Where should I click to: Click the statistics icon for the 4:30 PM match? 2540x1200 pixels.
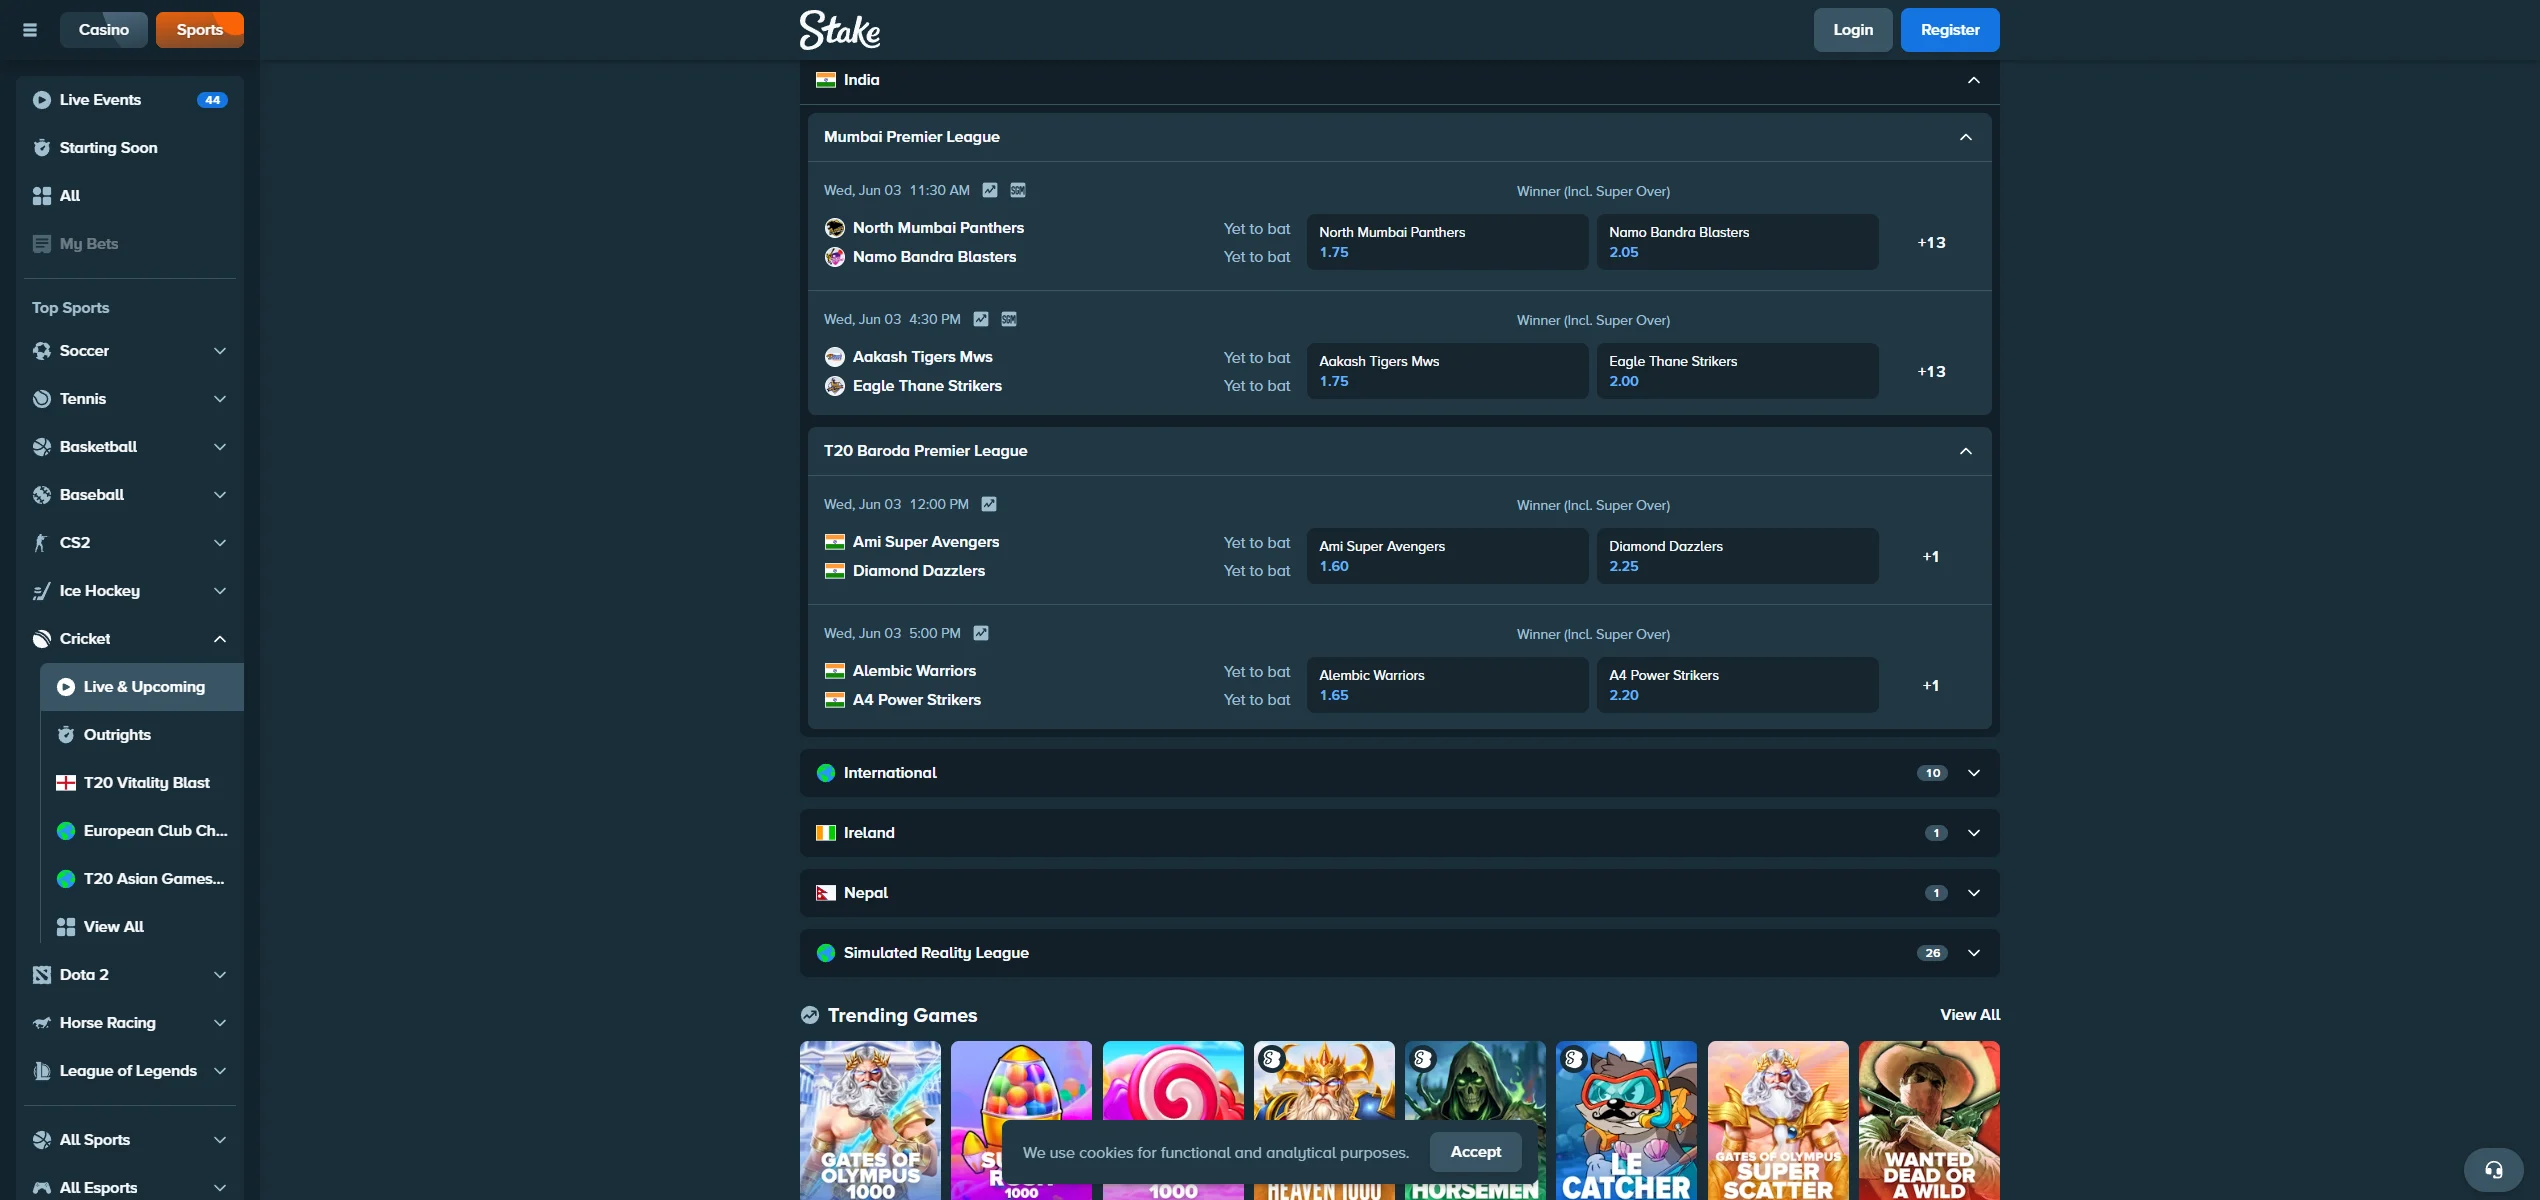tap(981, 319)
